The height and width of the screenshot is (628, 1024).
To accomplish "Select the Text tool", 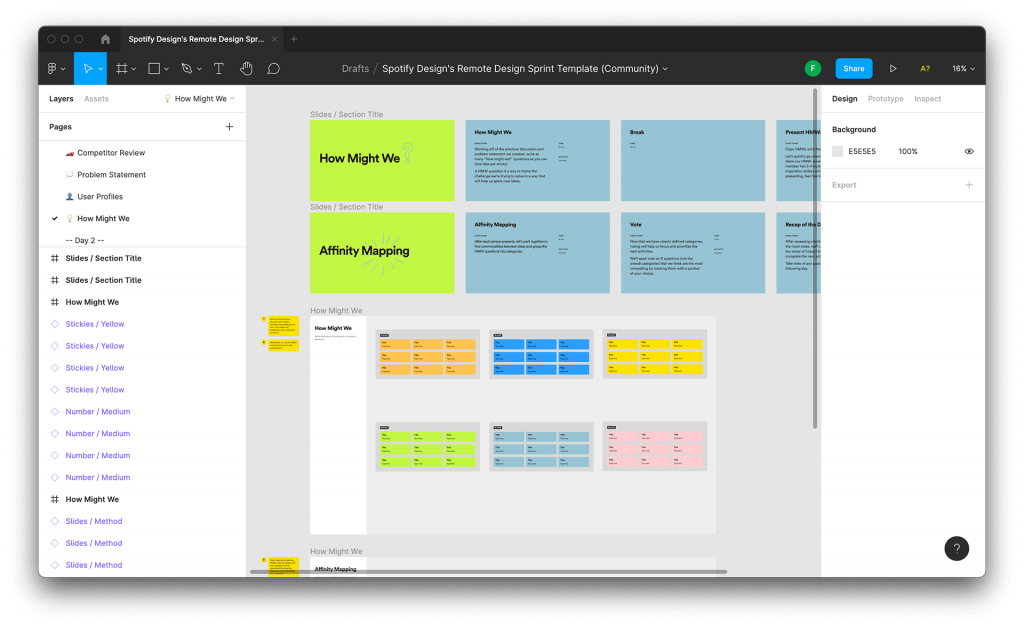I will [219, 69].
